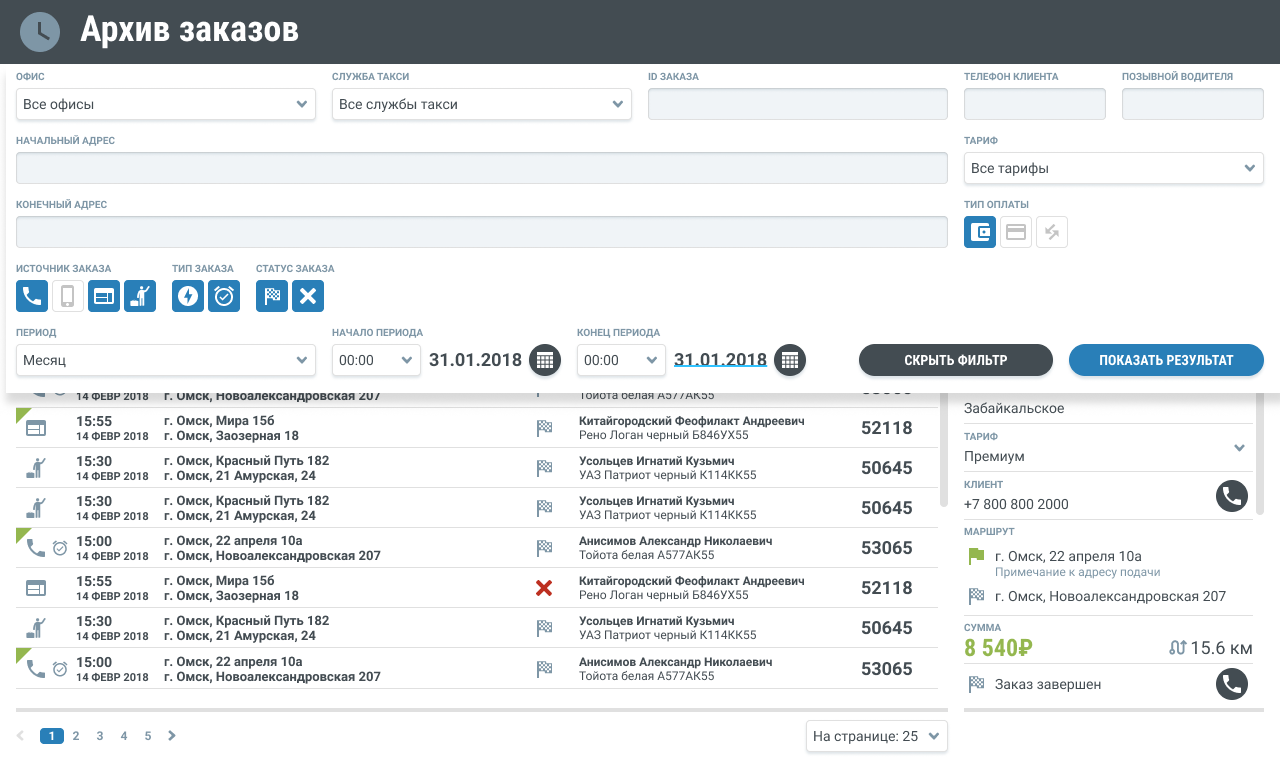Toggle the cancelled order status X filter
Viewport: 1280px width, 760px height.
click(x=308, y=296)
